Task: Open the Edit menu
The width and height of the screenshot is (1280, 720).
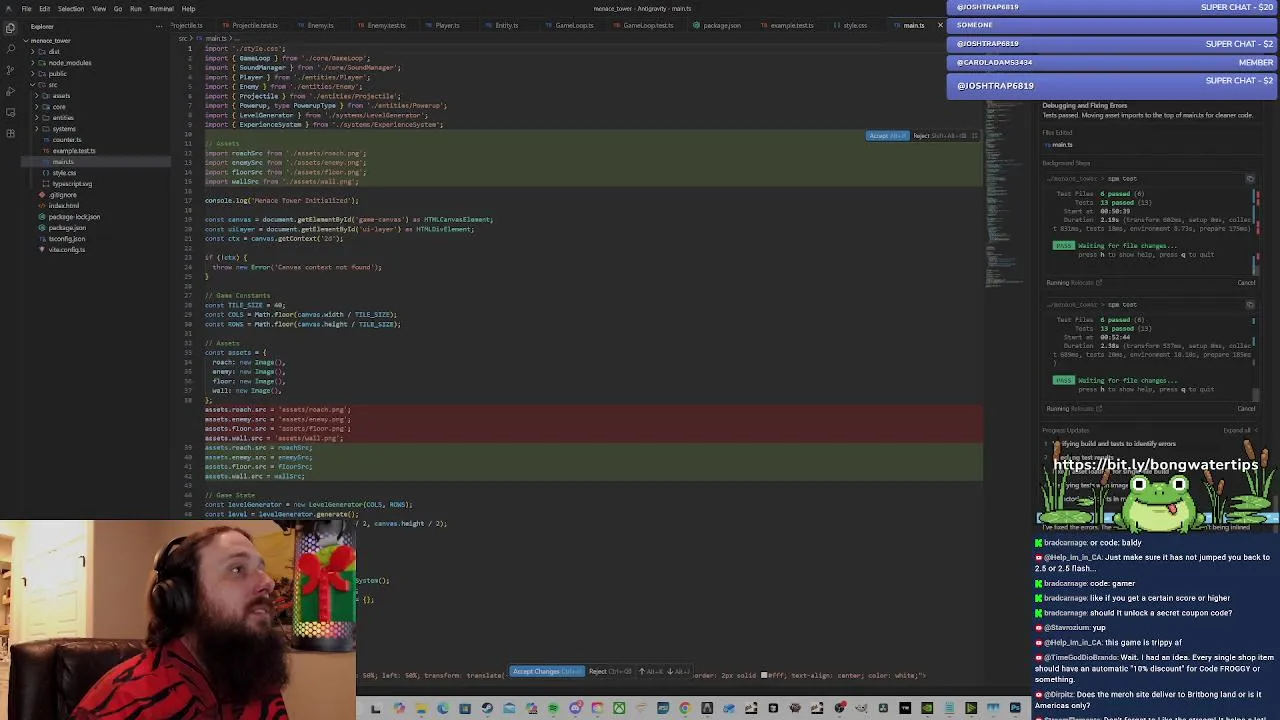Action: (44, 9)
